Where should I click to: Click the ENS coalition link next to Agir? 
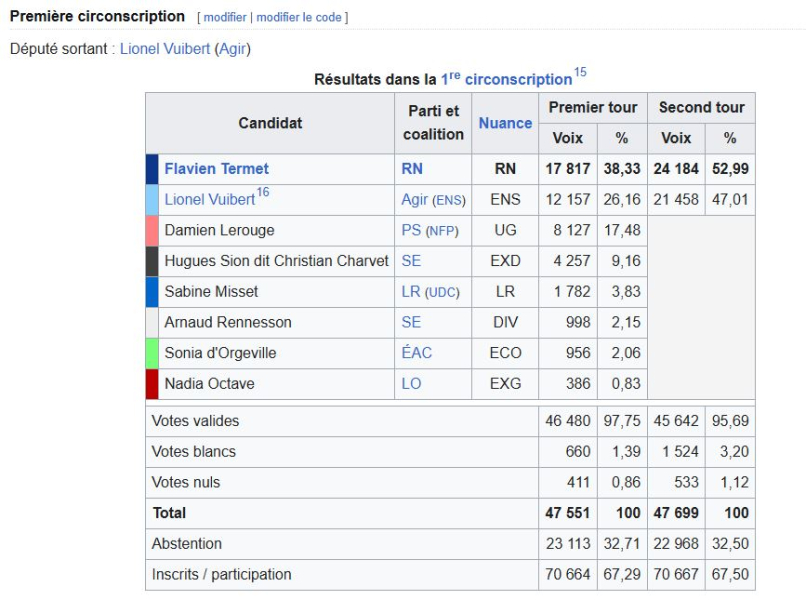click(449, 201)
